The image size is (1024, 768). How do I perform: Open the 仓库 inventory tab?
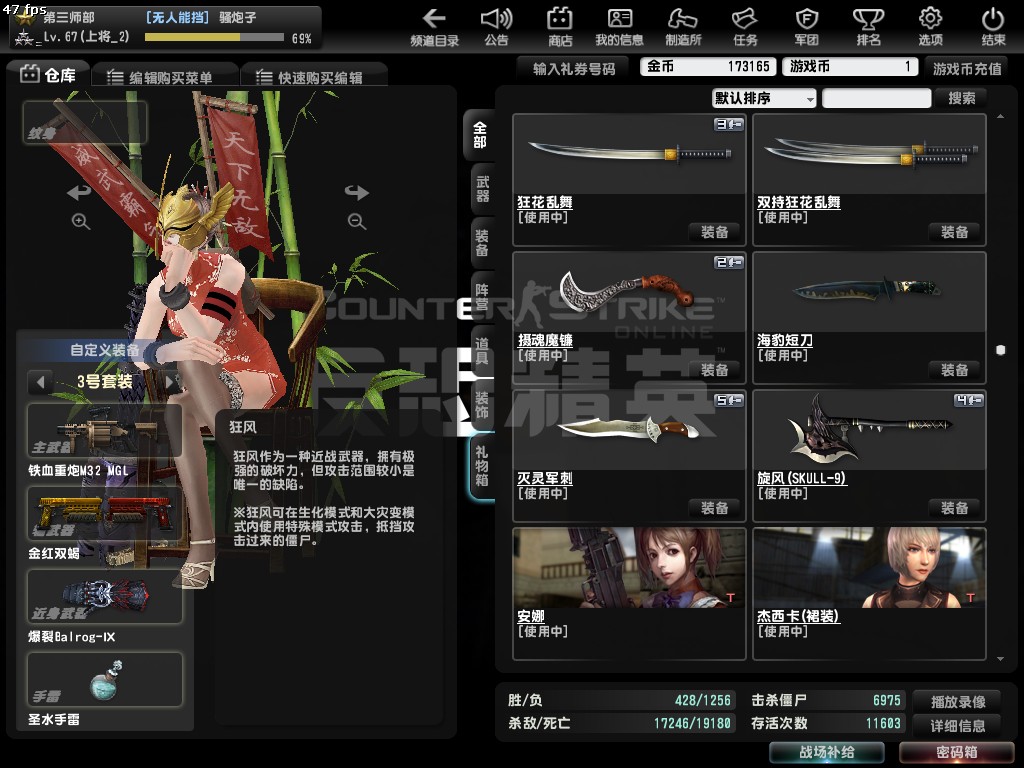click(x=48, y=74)
